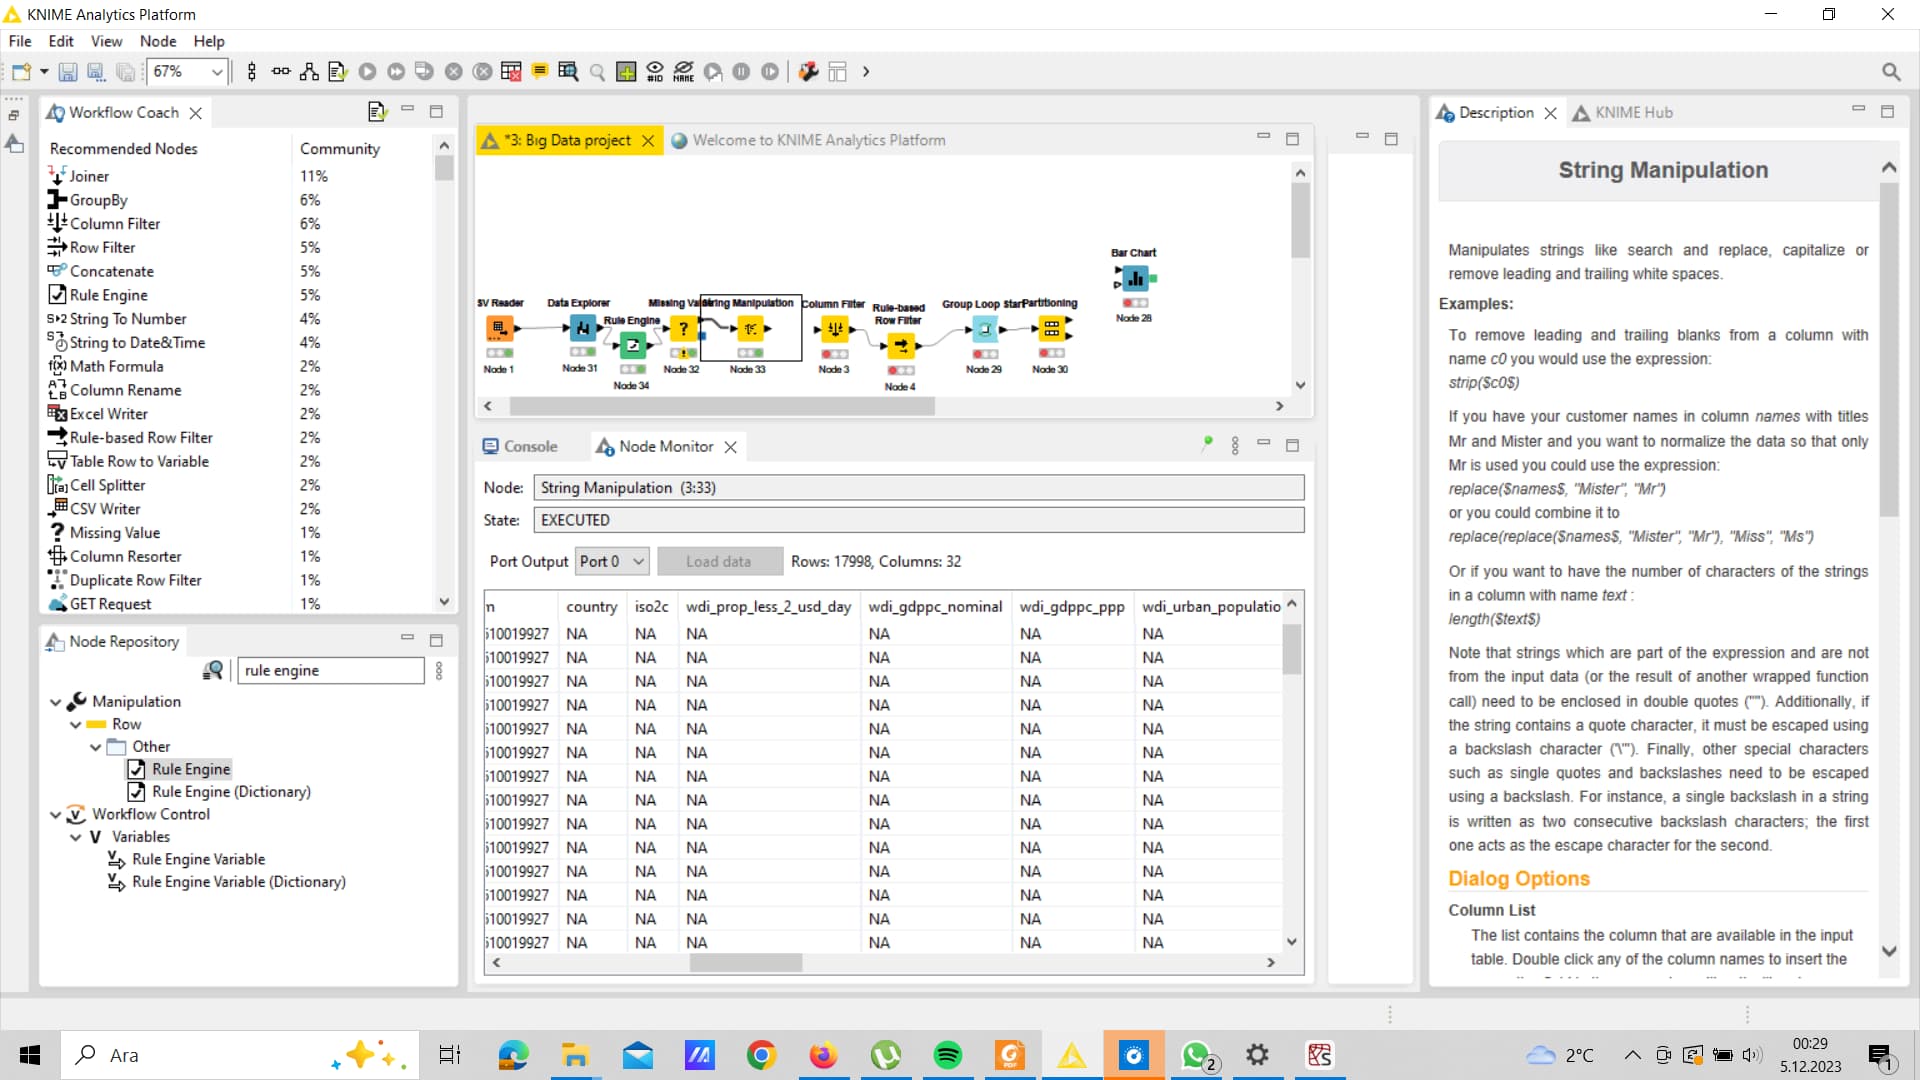Run the node repository search with the magnifier button

213,670
